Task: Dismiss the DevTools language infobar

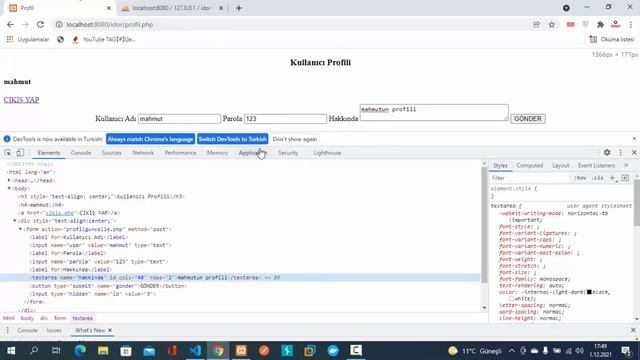Action: coord(634,139)
